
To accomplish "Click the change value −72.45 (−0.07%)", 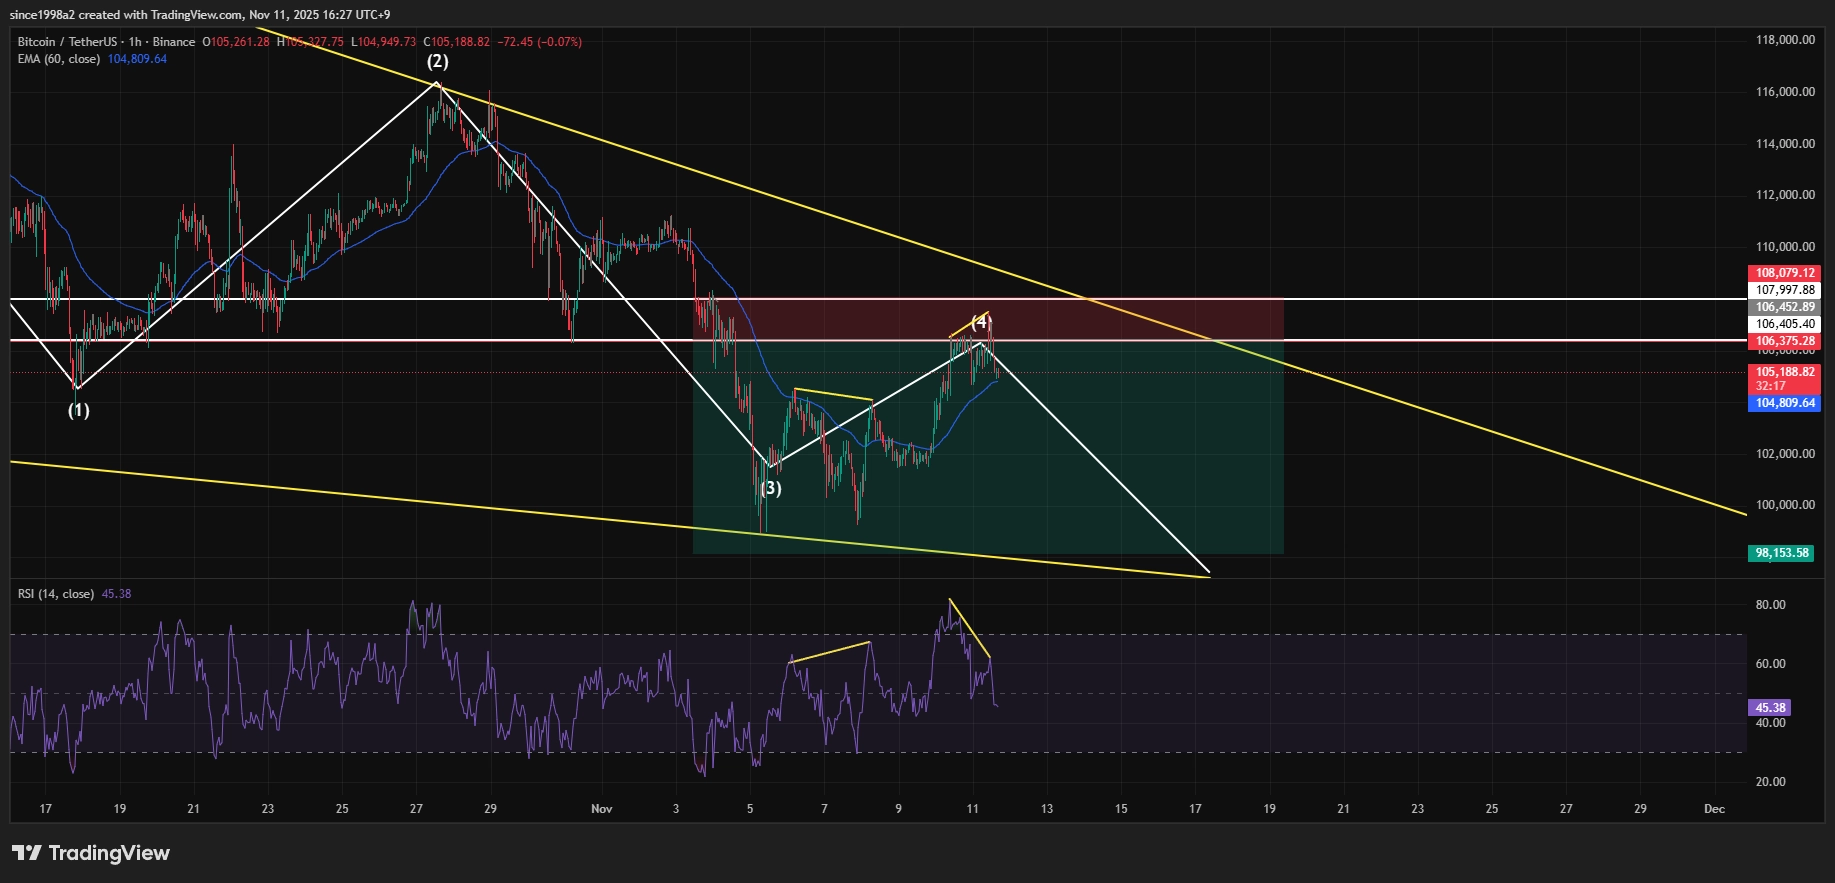I will point(540,42).
